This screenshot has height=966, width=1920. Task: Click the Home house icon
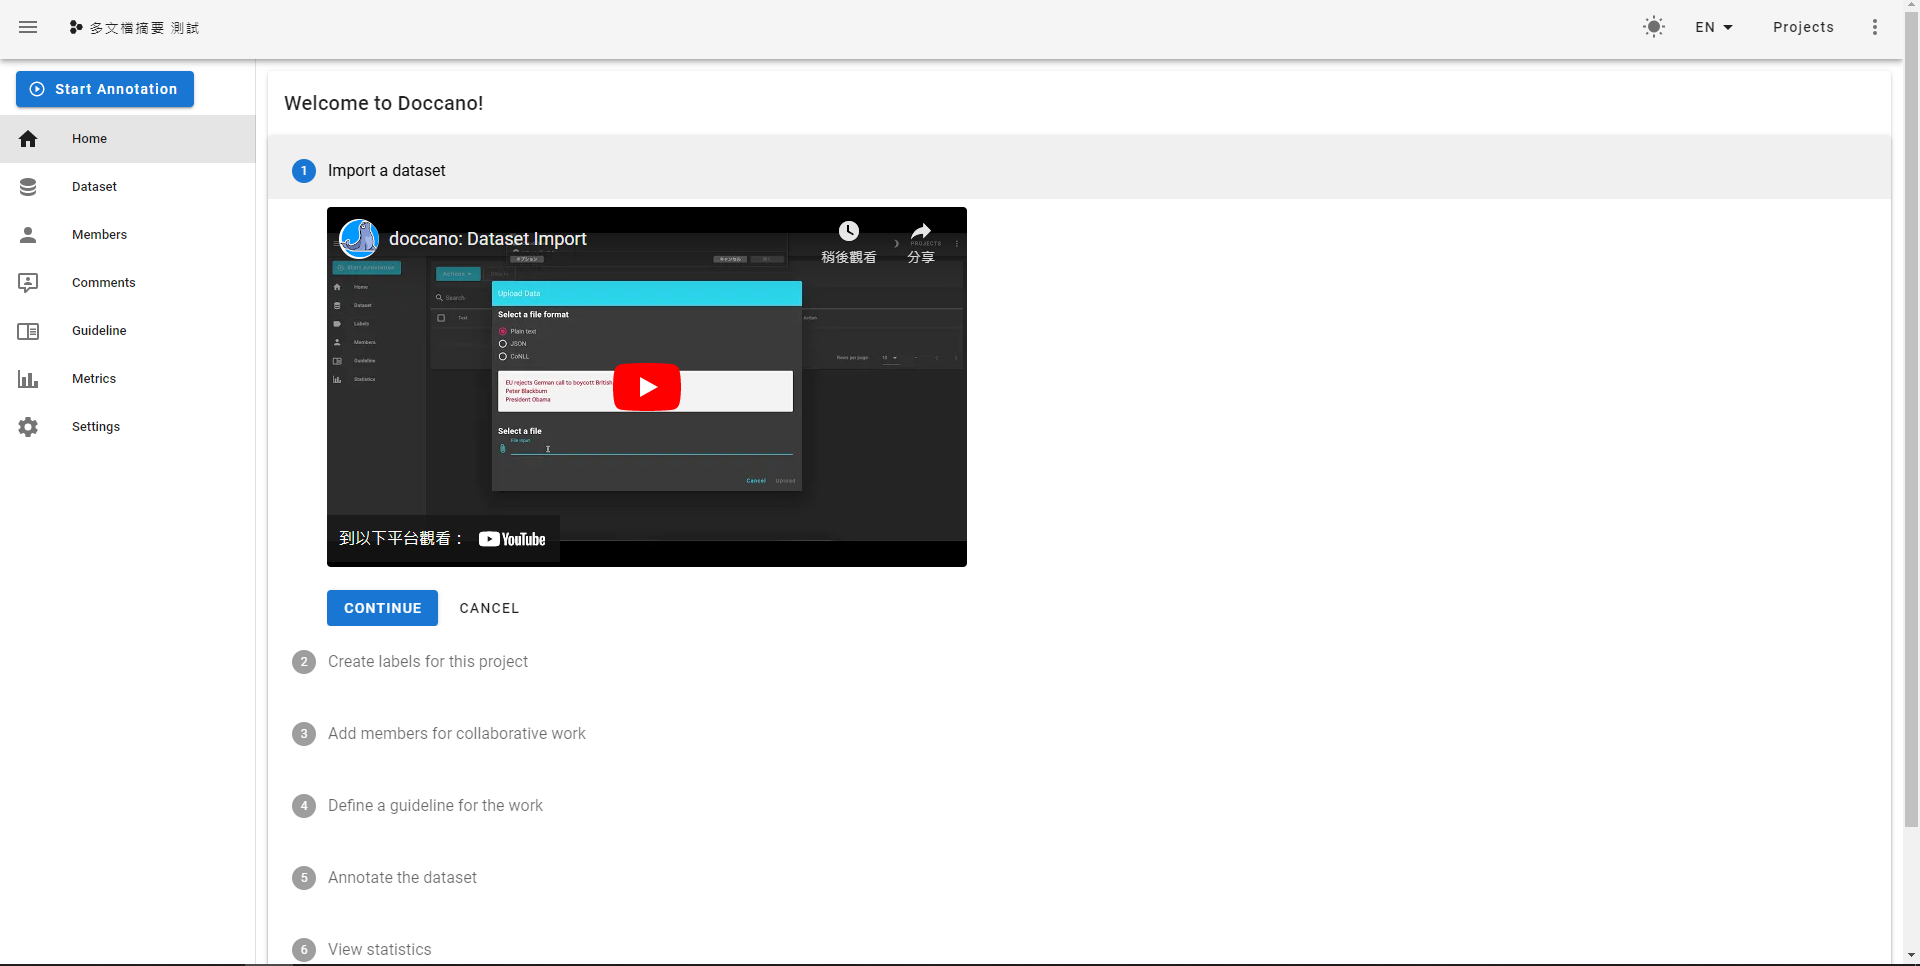tap(28, 139)
